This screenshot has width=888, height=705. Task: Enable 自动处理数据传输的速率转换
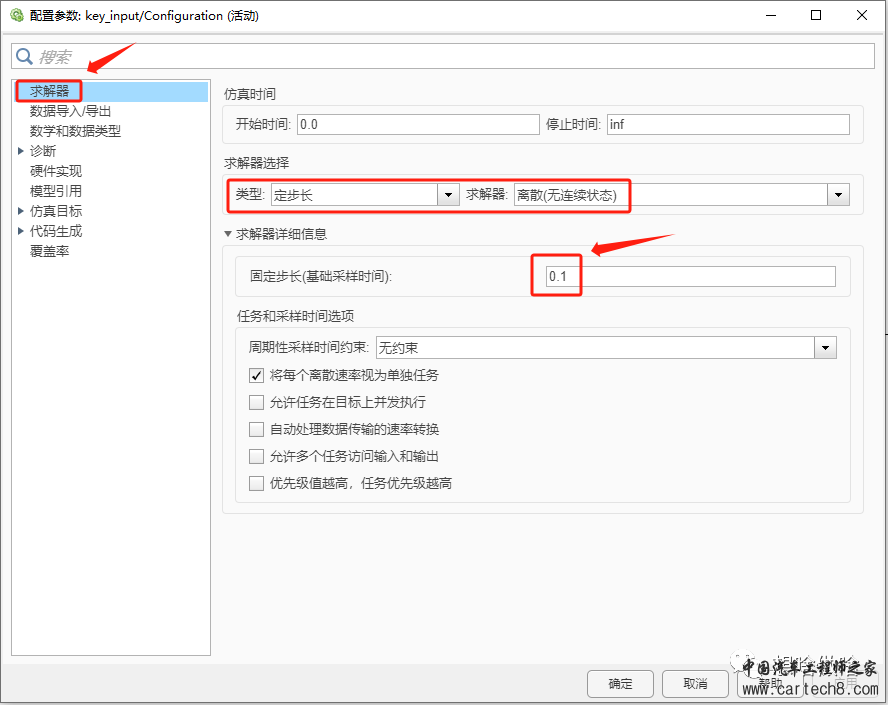coord(257,429)
